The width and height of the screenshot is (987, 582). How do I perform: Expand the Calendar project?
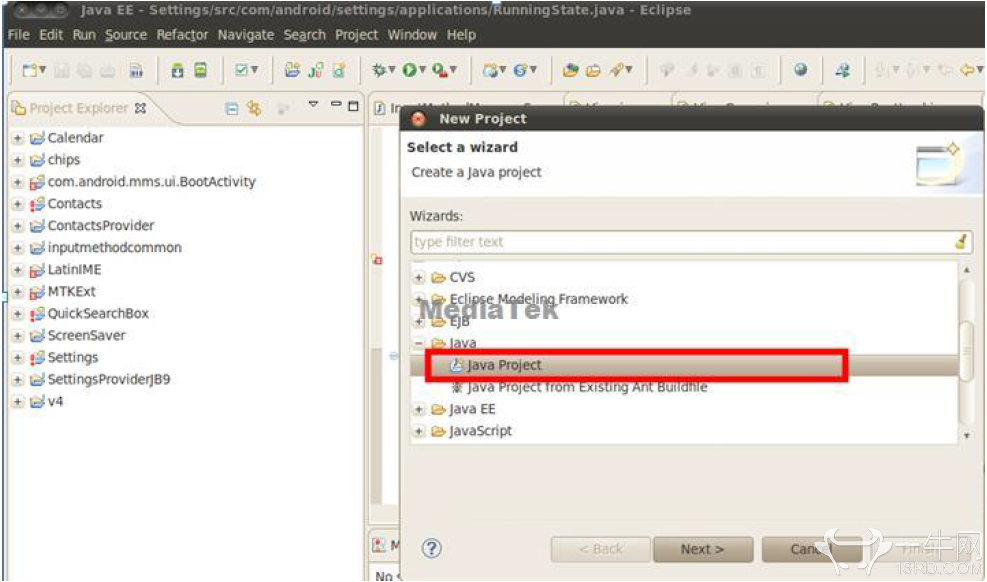tap(18, 138)
